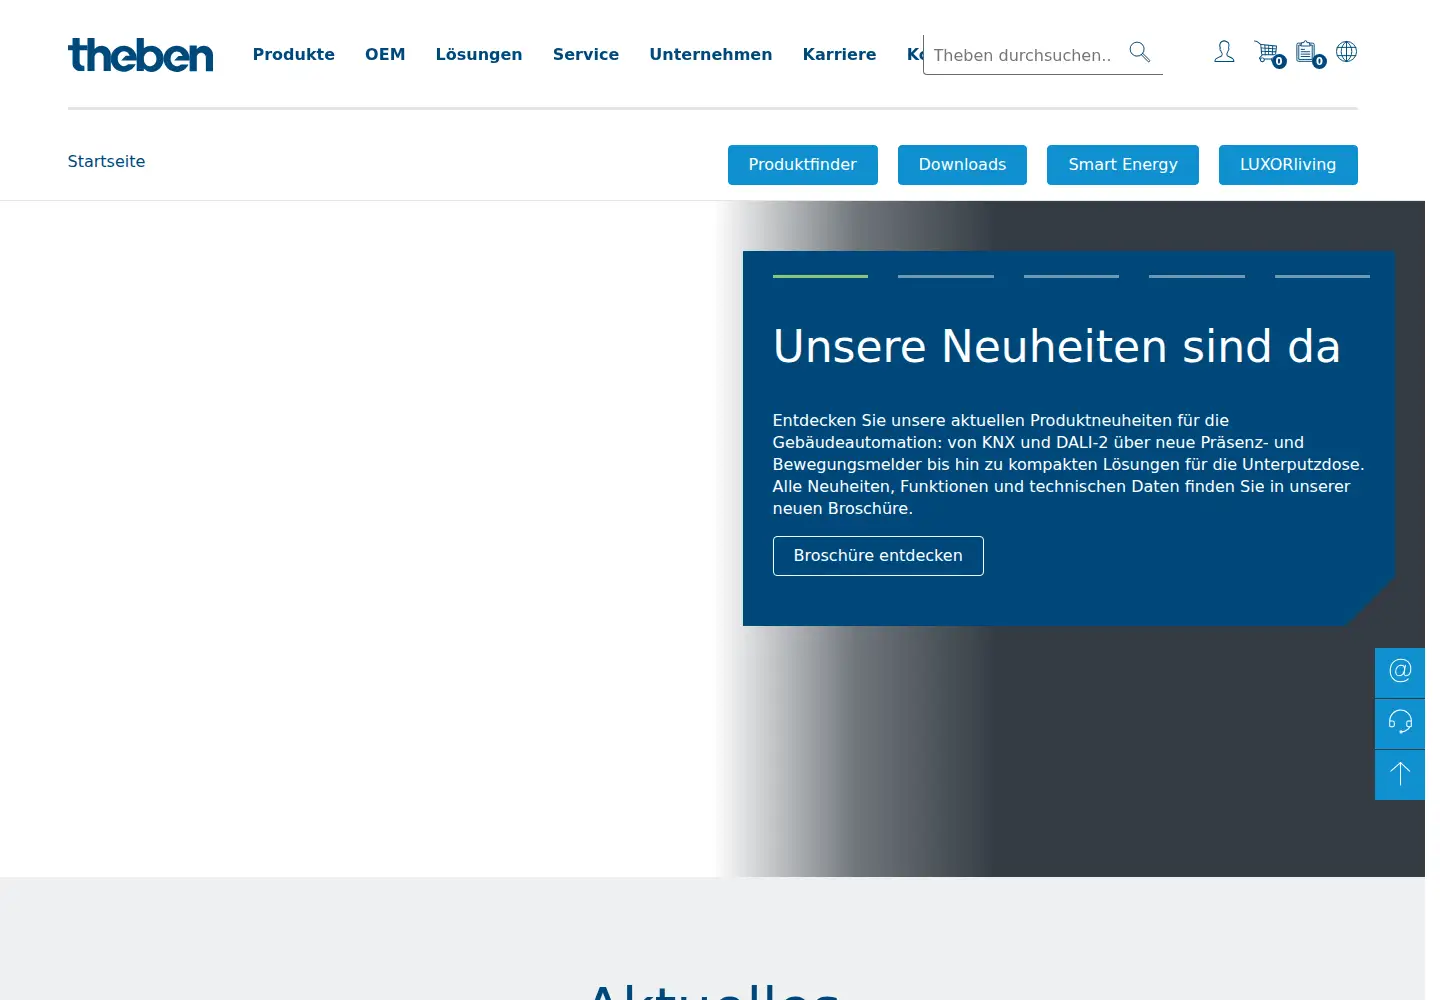Click the Smart Energy button
Viewport: 1440px width, 1000px height.
point(1123,165)
